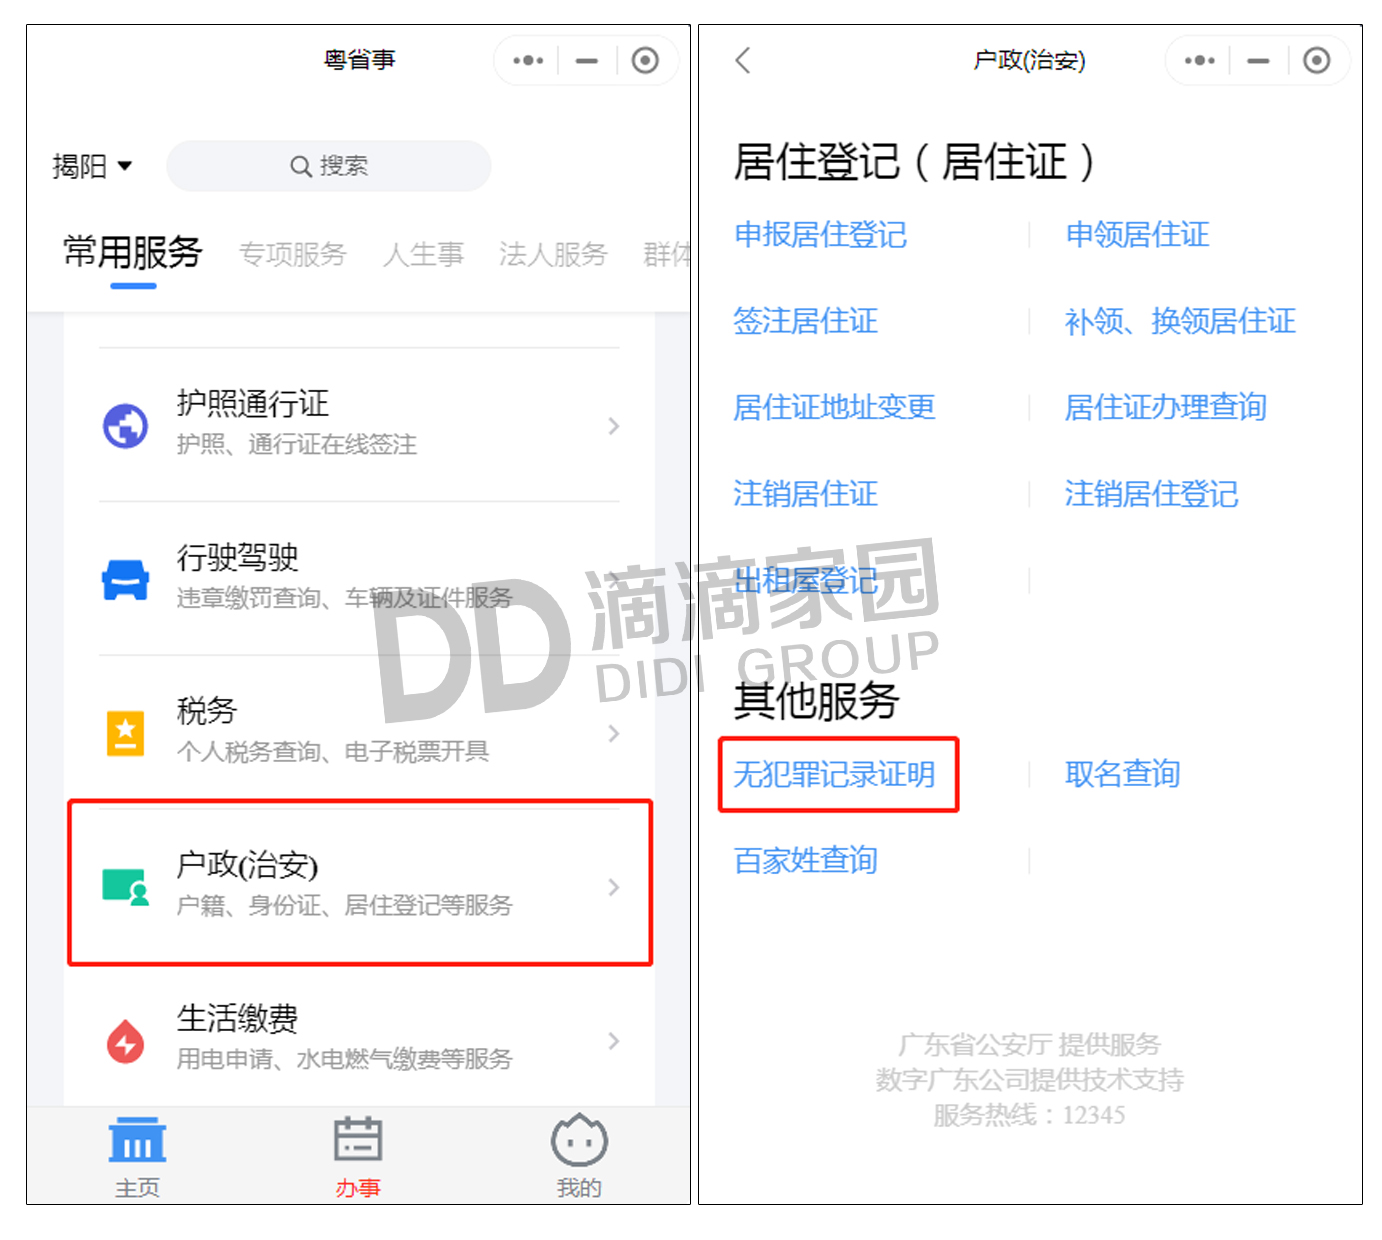
Task: Minimize the 户政(治安) page
Action: [1258, 61]
